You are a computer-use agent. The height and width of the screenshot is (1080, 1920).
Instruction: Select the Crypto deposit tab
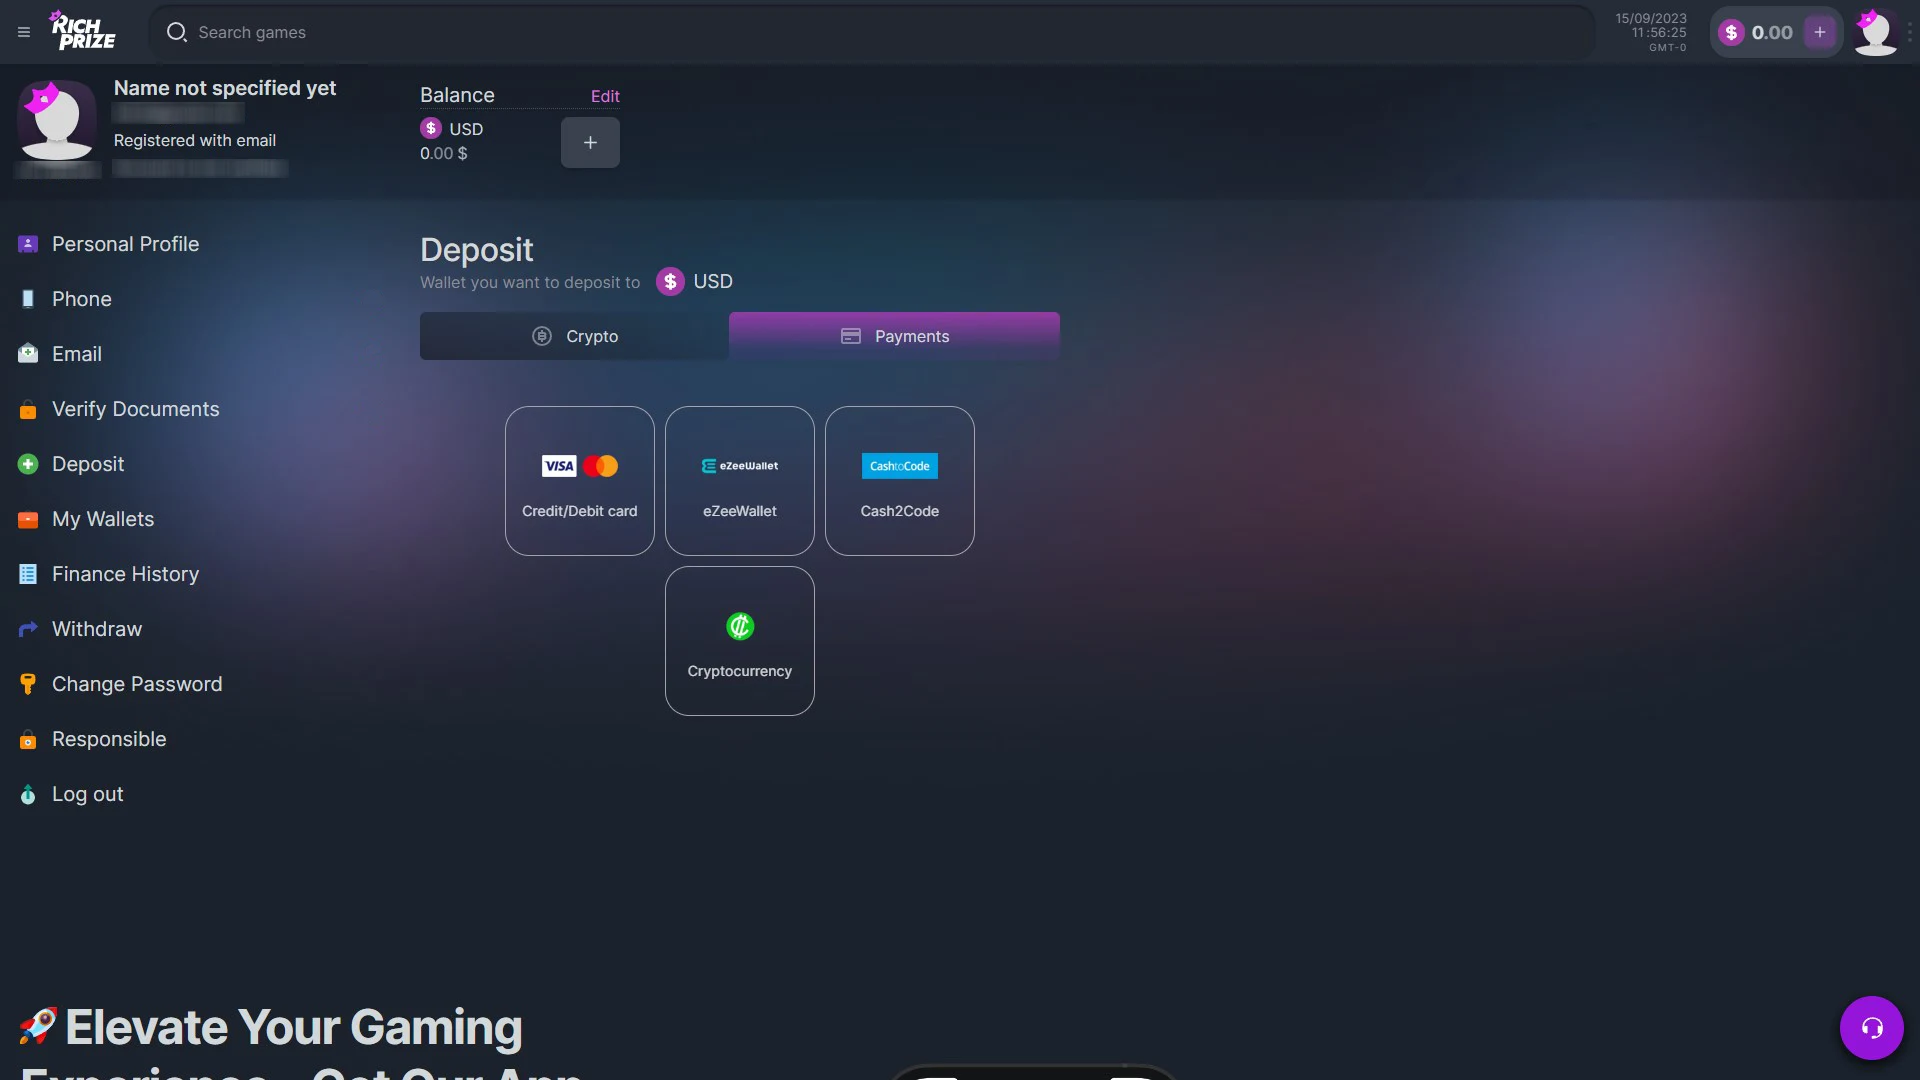[x=574, y=336]
